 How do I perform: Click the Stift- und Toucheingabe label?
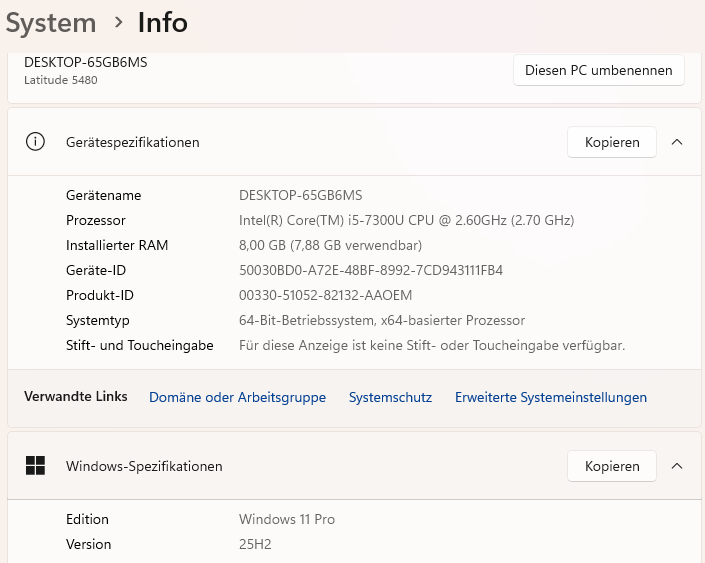[x=139, y=345]
